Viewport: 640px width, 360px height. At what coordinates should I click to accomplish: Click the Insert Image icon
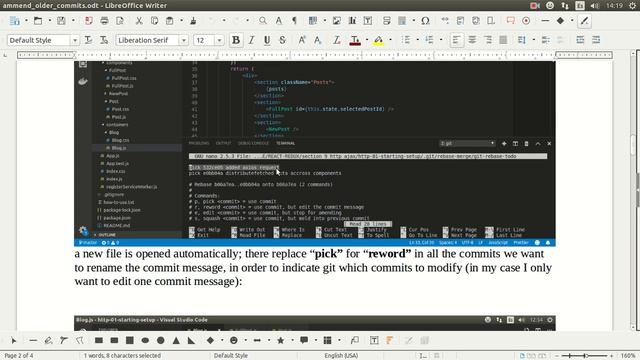337,21
